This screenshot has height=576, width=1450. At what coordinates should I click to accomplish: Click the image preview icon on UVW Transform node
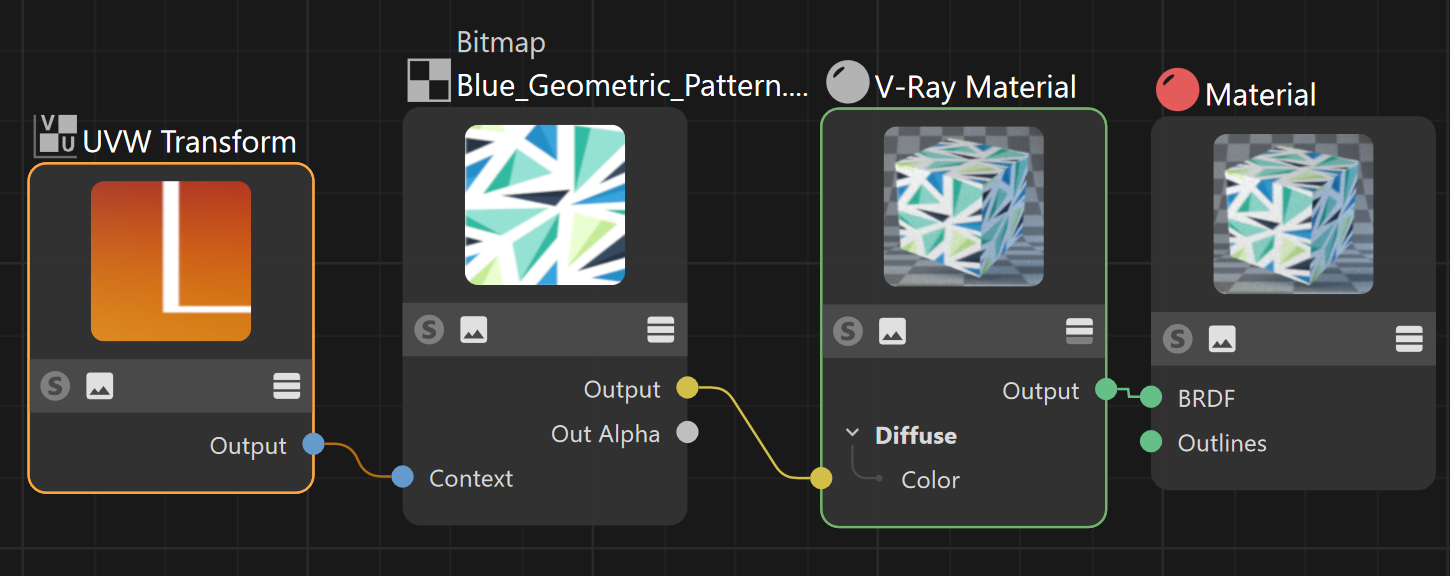pyautogui.click(x=99, y=385)
